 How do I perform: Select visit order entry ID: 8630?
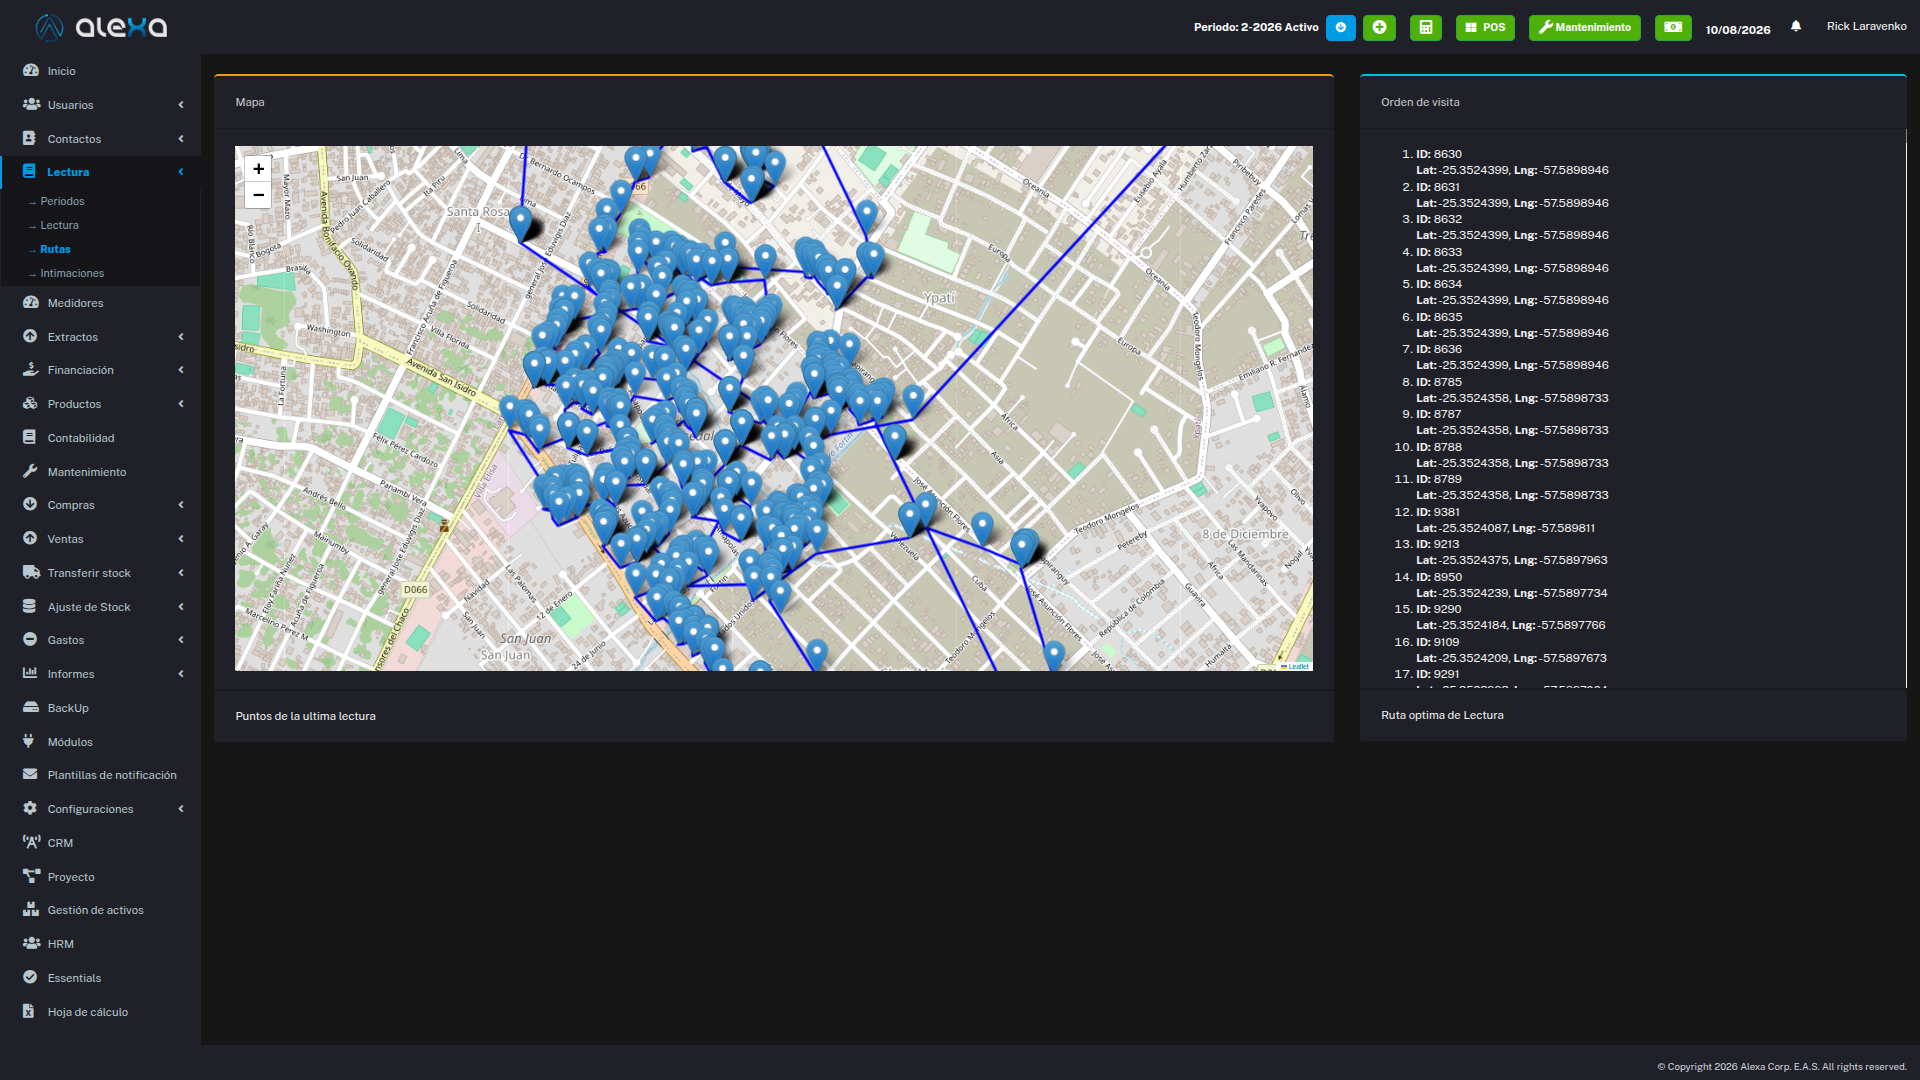1438,154
